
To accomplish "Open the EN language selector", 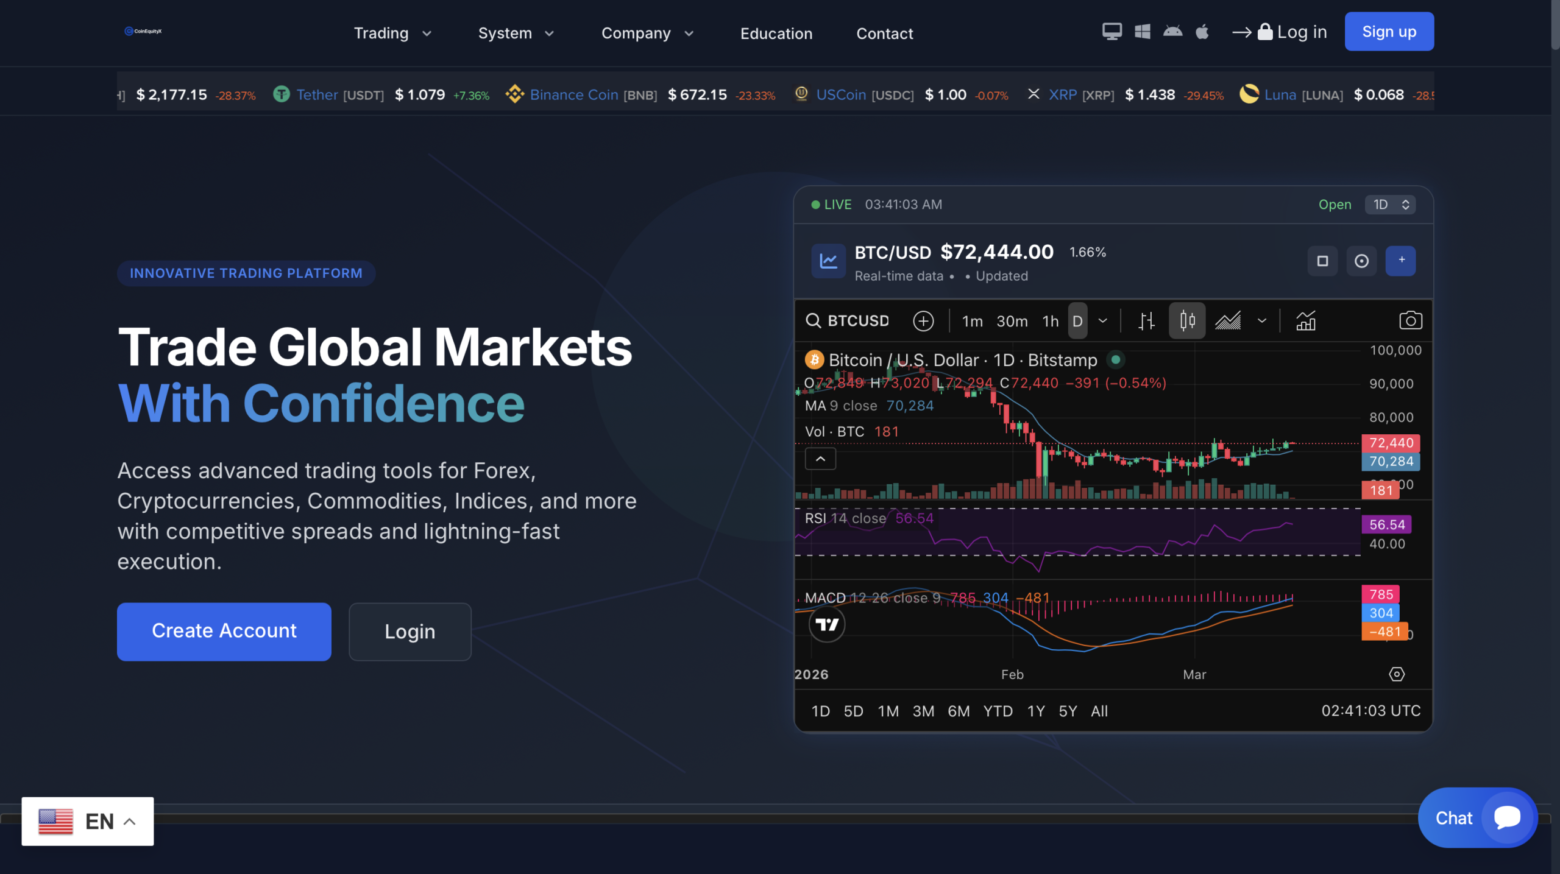I will tap(88, 821).
